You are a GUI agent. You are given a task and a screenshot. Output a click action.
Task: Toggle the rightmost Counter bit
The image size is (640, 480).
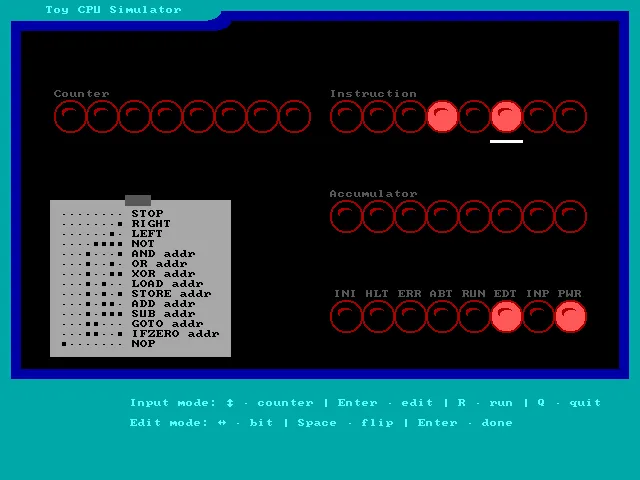[x=294, y=117]
